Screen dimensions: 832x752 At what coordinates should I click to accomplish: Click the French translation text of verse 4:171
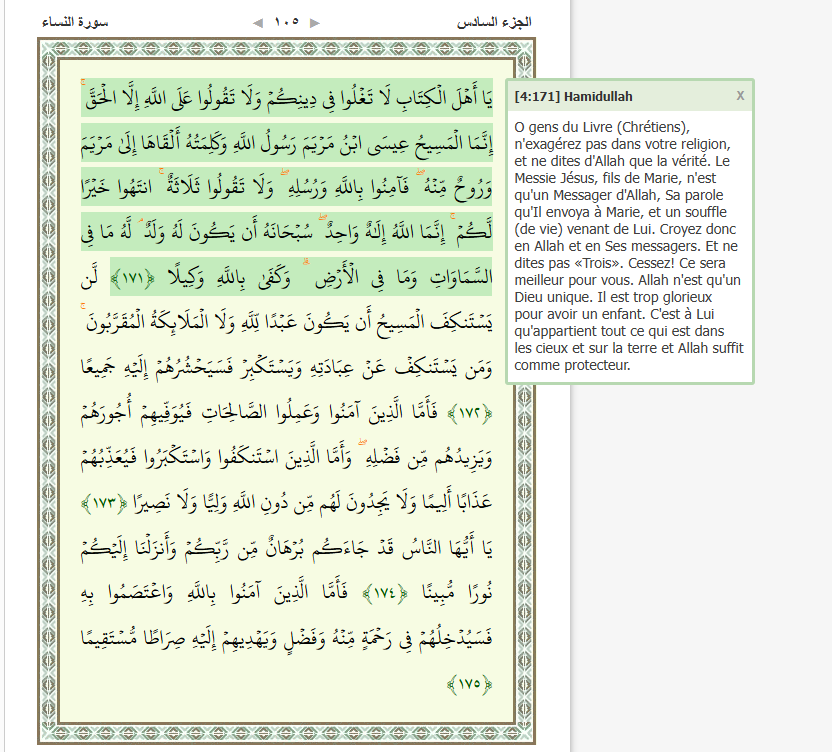629,246
